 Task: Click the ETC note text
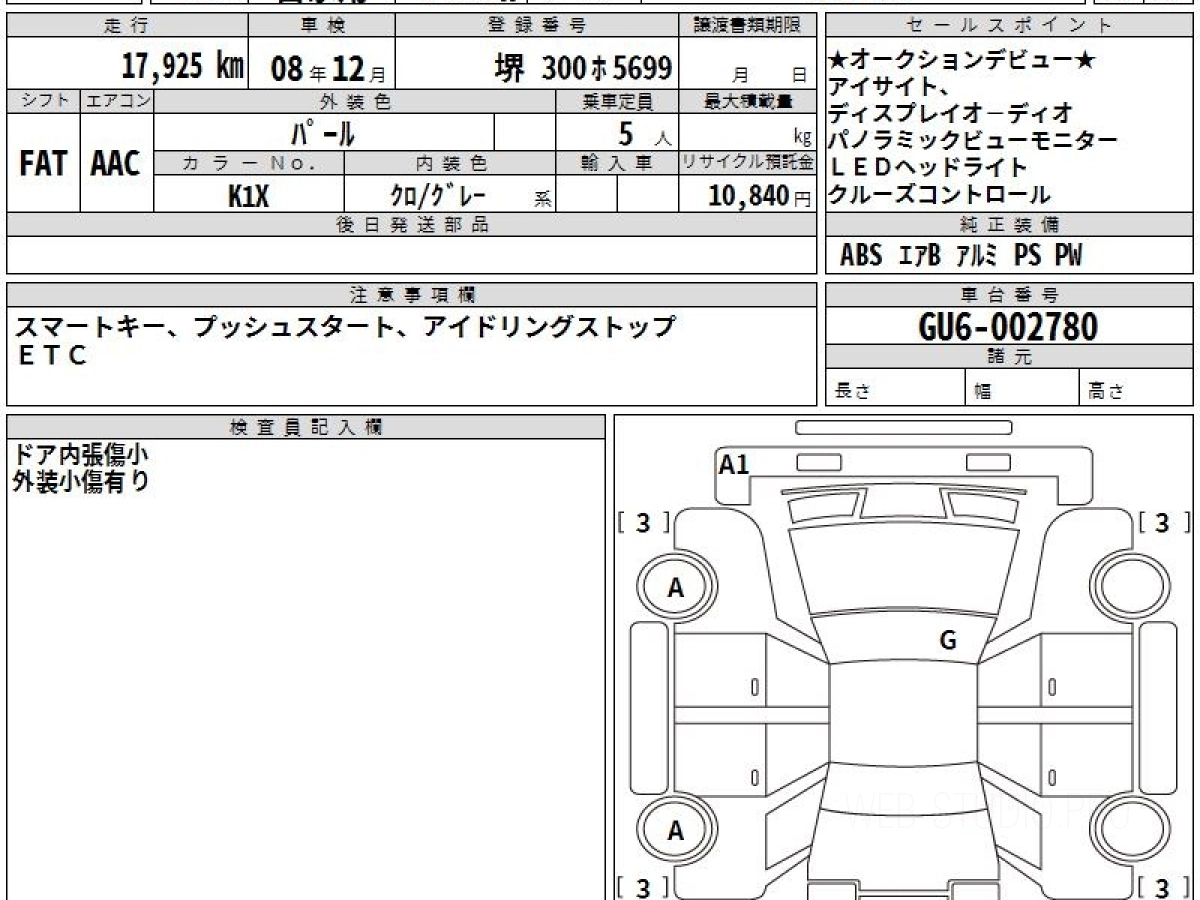[54, 354]
